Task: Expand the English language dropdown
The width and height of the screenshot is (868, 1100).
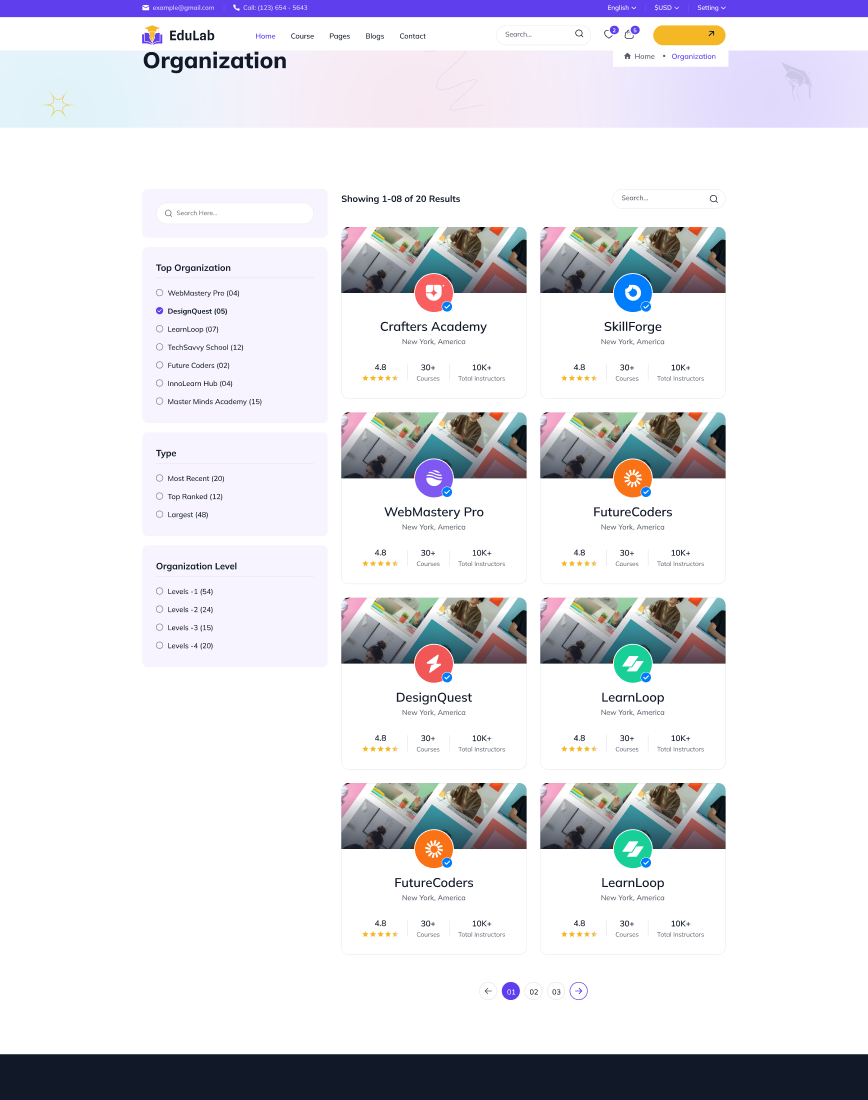Action: click(622, 8)
